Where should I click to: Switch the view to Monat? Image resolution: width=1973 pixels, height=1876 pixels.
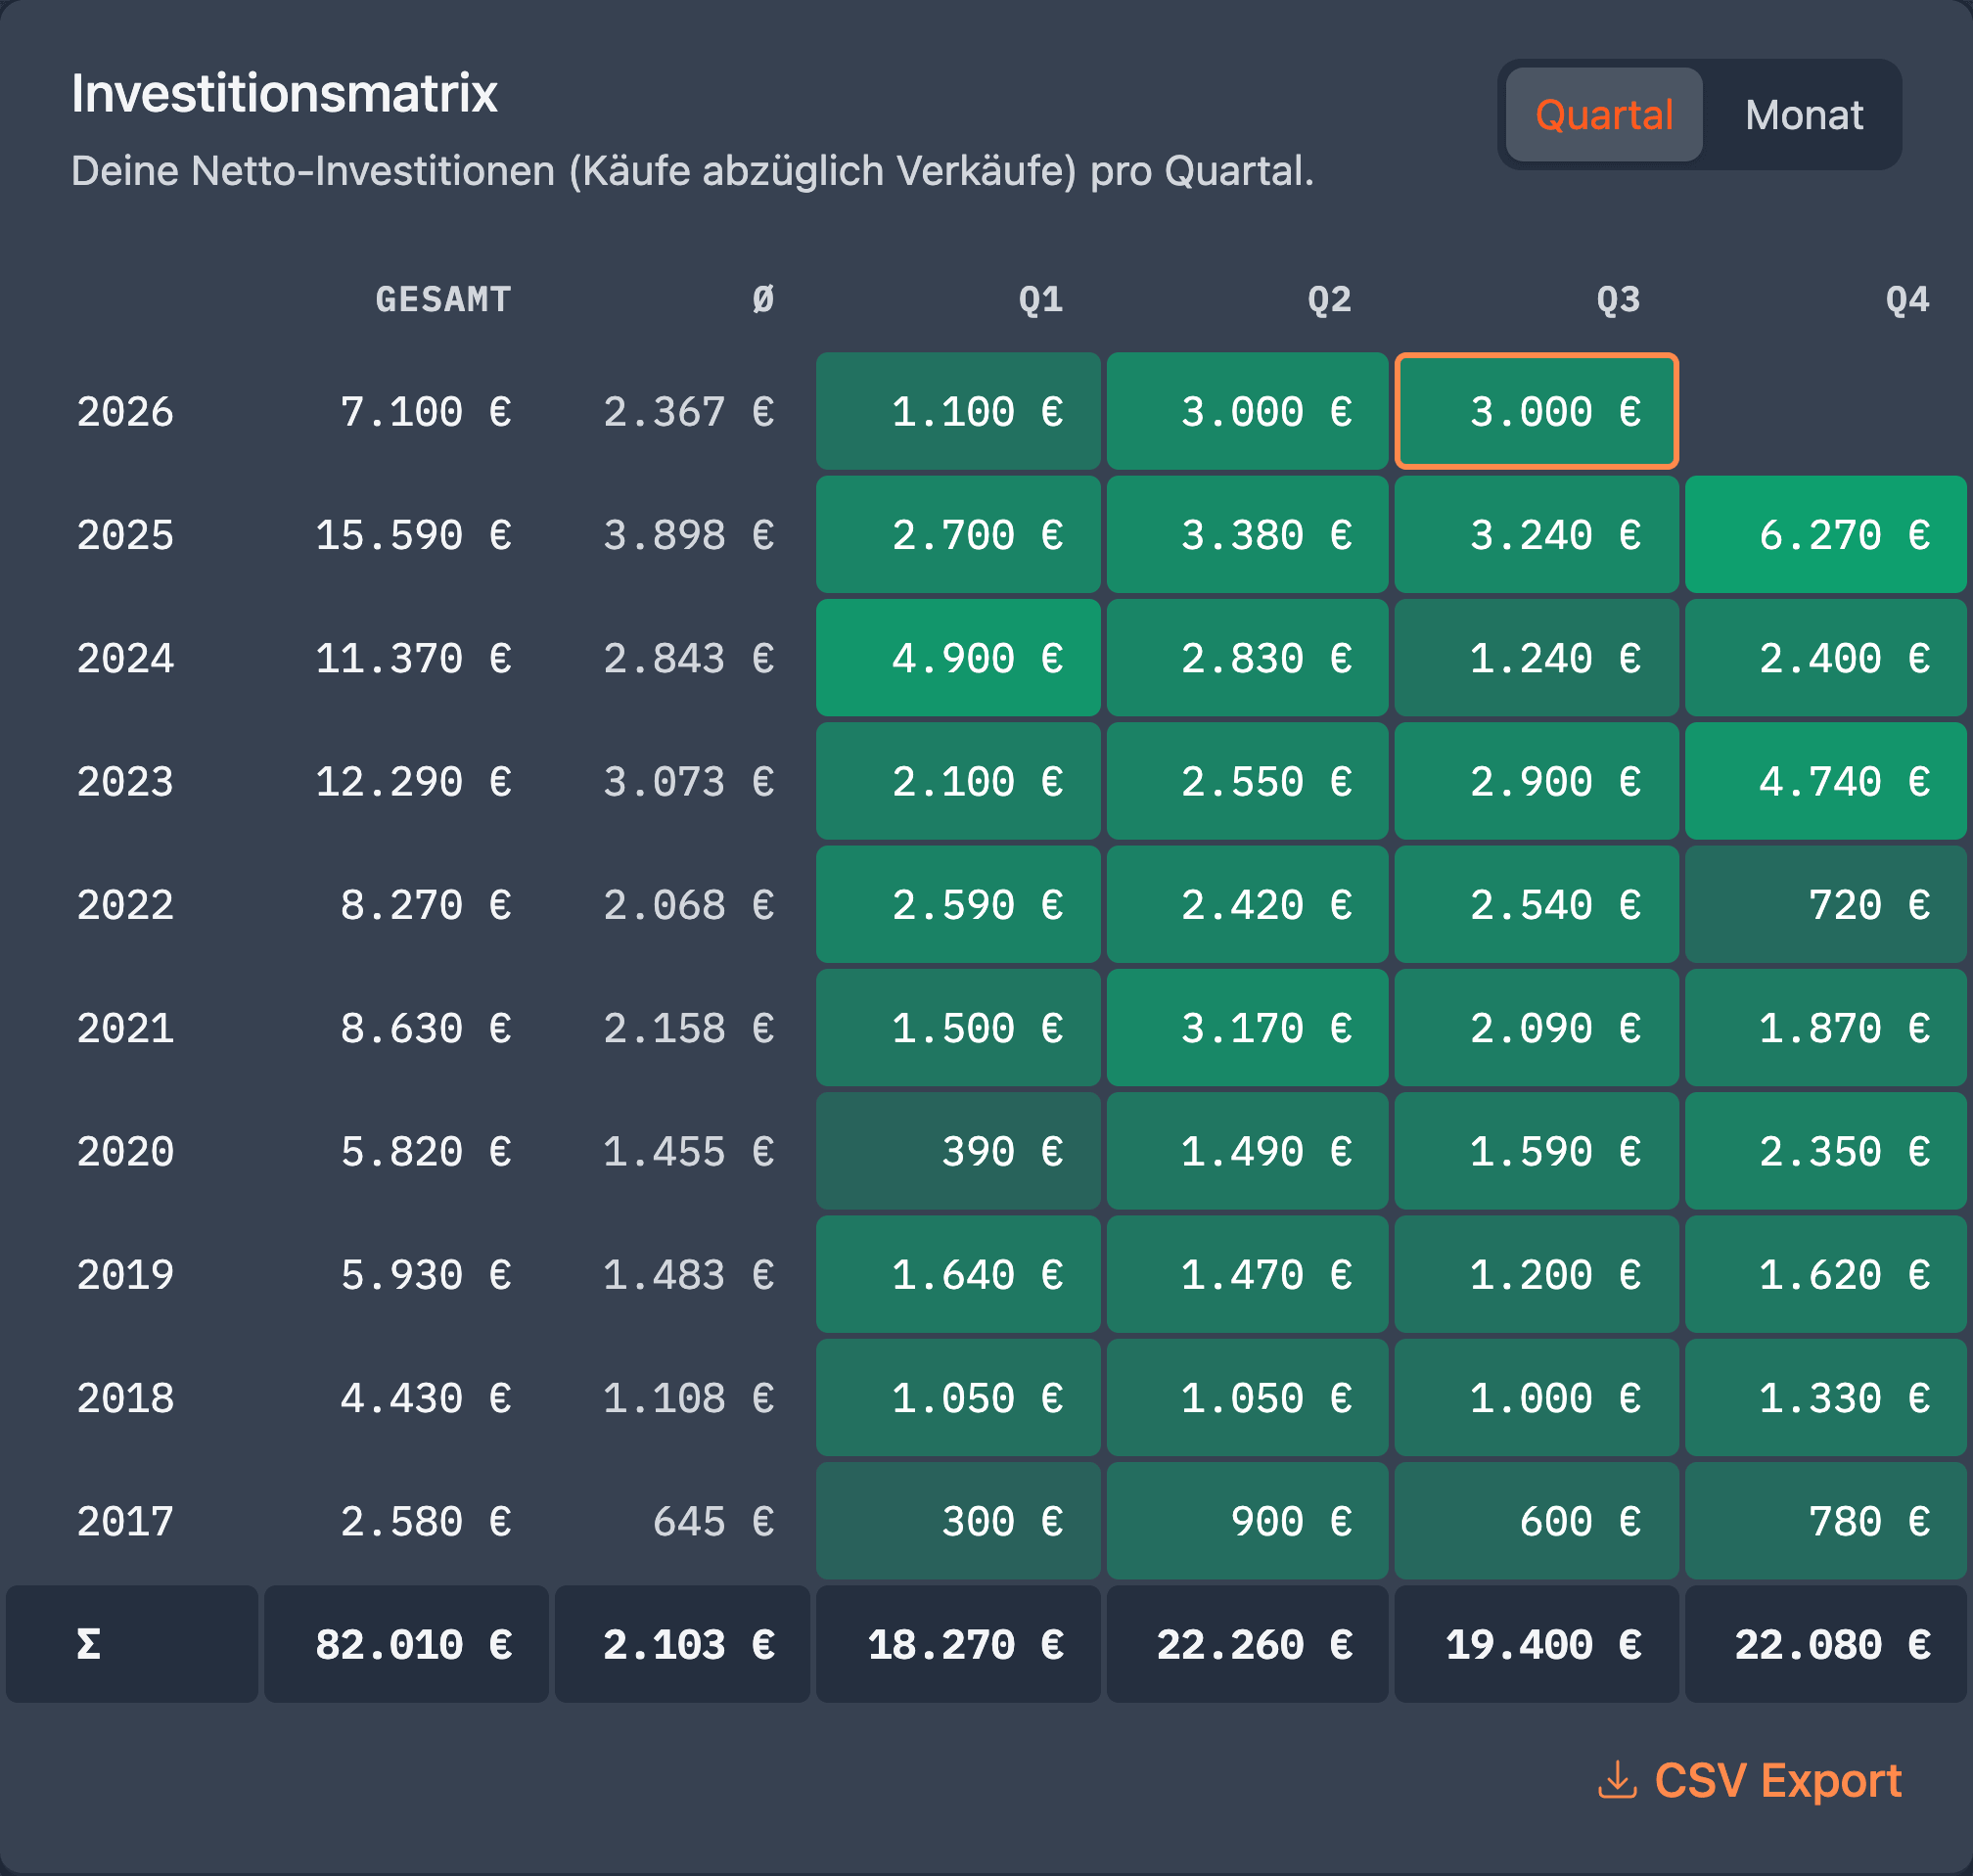(x=1803, y=115)
